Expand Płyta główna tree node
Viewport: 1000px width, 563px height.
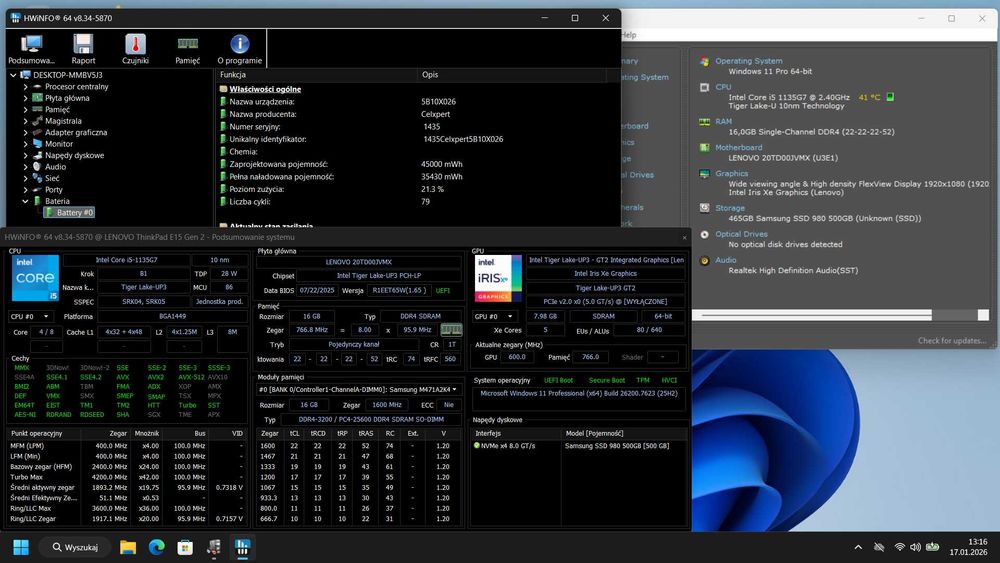[x=26, y=98]
